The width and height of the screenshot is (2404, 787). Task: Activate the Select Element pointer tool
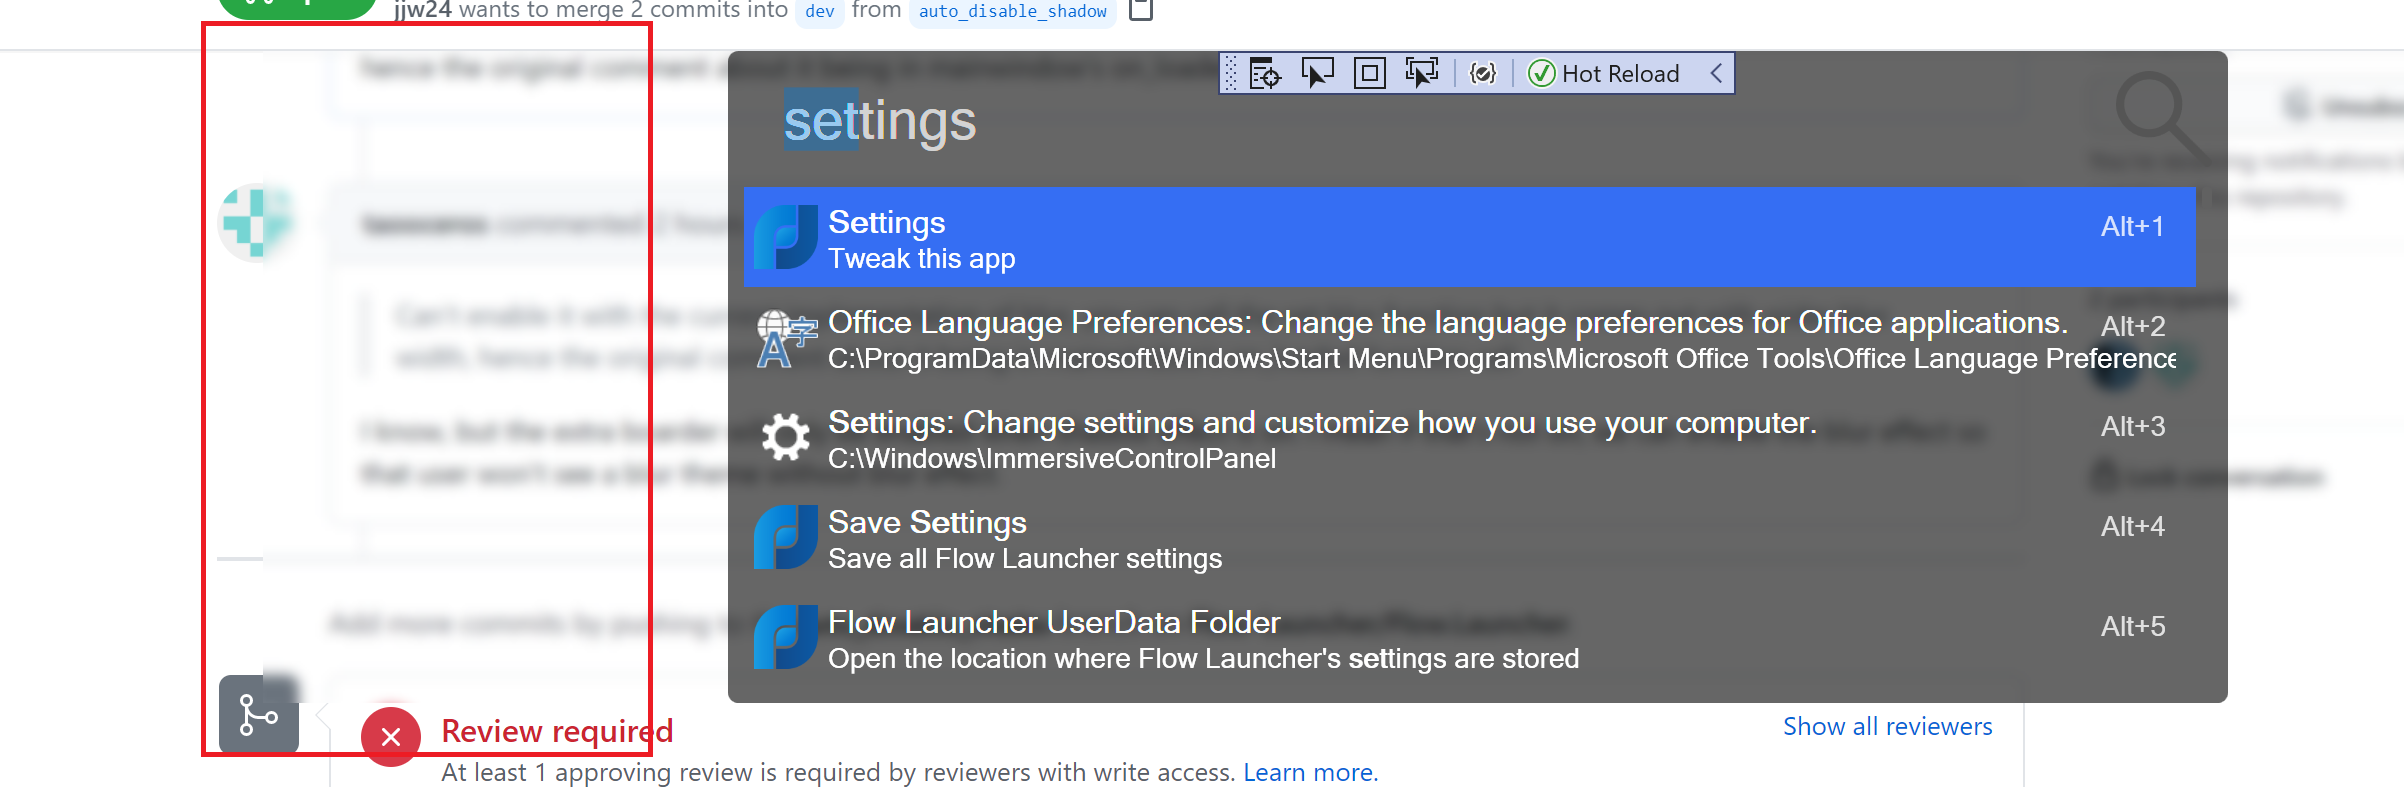click(x=1317, y=74)
